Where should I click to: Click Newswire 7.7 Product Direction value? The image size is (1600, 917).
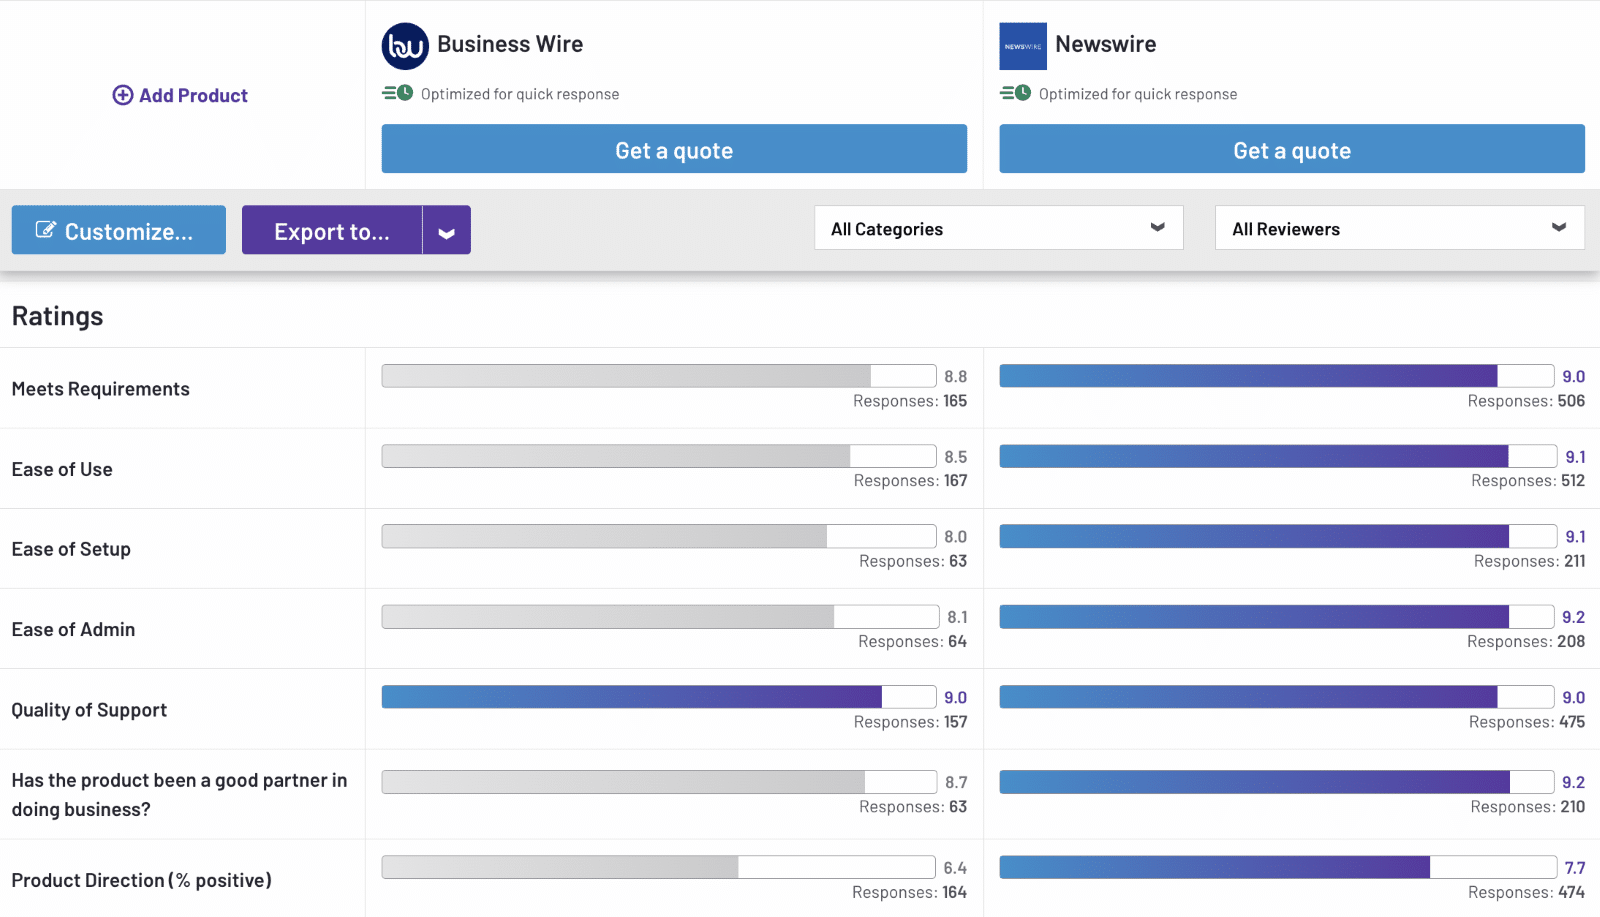[1575, 867]
